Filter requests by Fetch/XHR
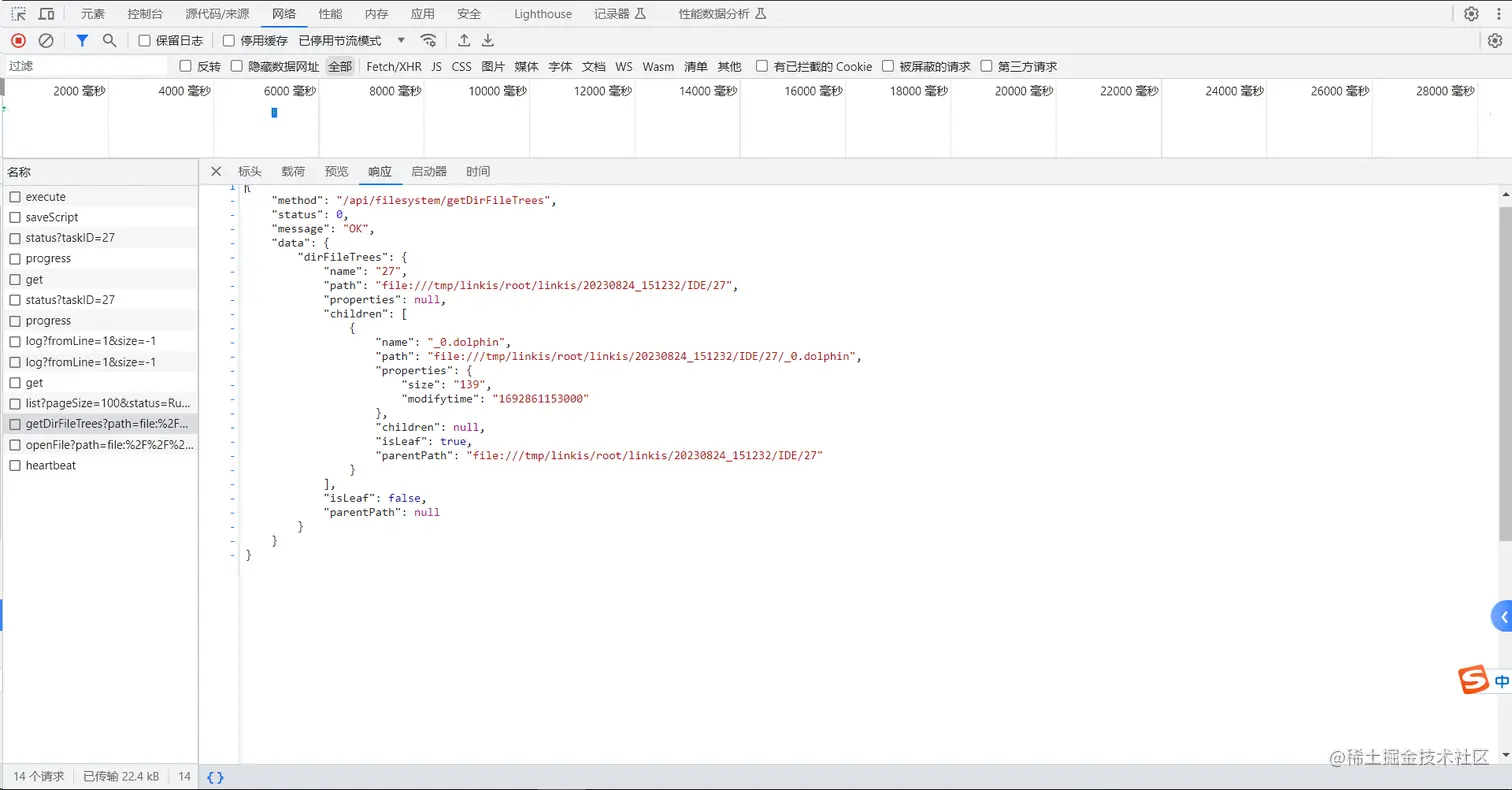Image resolution: width=1512 pixels, height=790 pixels. coord(394,67)
